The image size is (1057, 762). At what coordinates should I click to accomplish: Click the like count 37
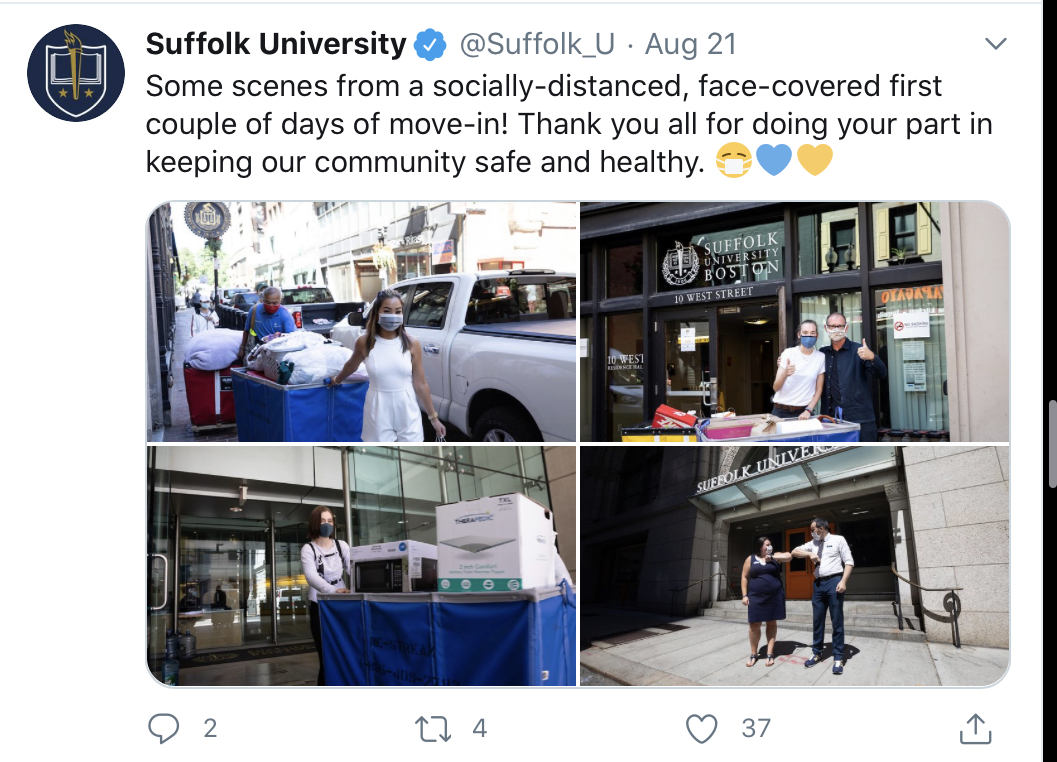point(756,728)
